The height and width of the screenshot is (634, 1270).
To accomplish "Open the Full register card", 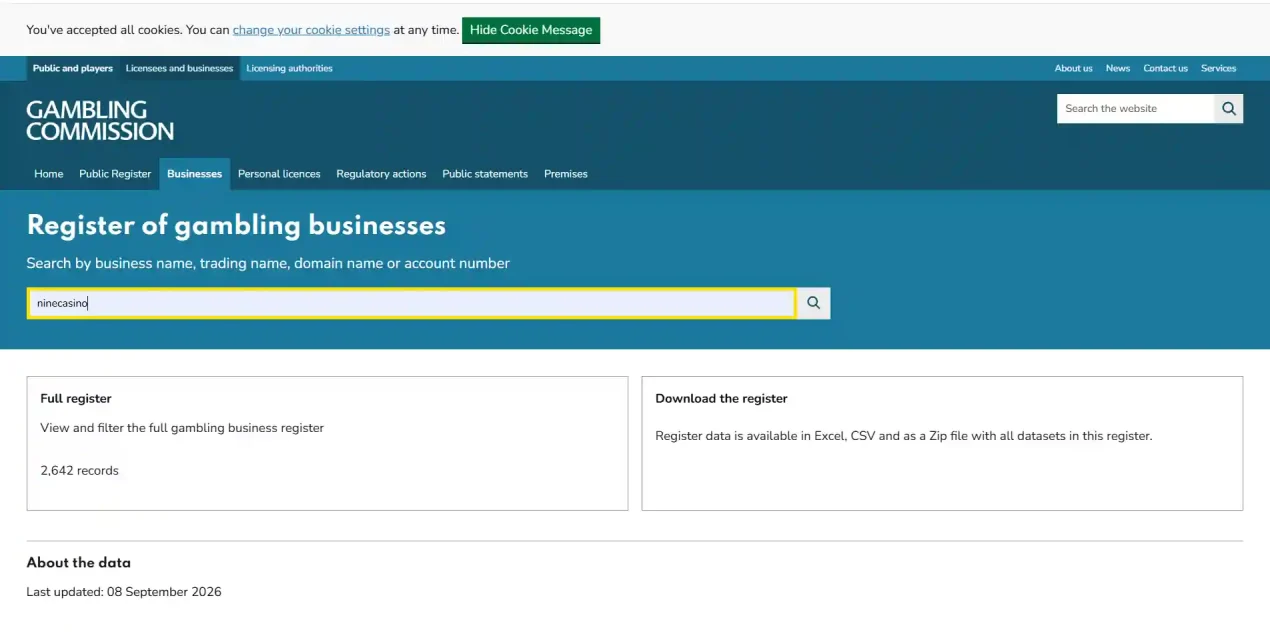I will click(x=327, y=443).
